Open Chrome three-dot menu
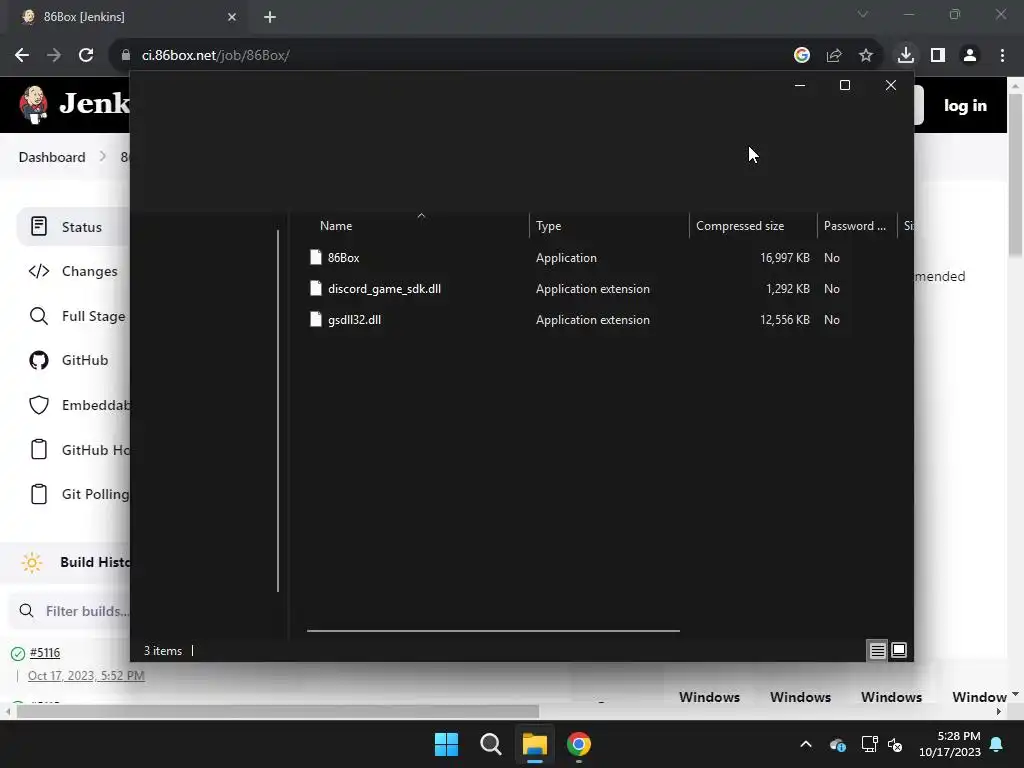 point(1002,56)
